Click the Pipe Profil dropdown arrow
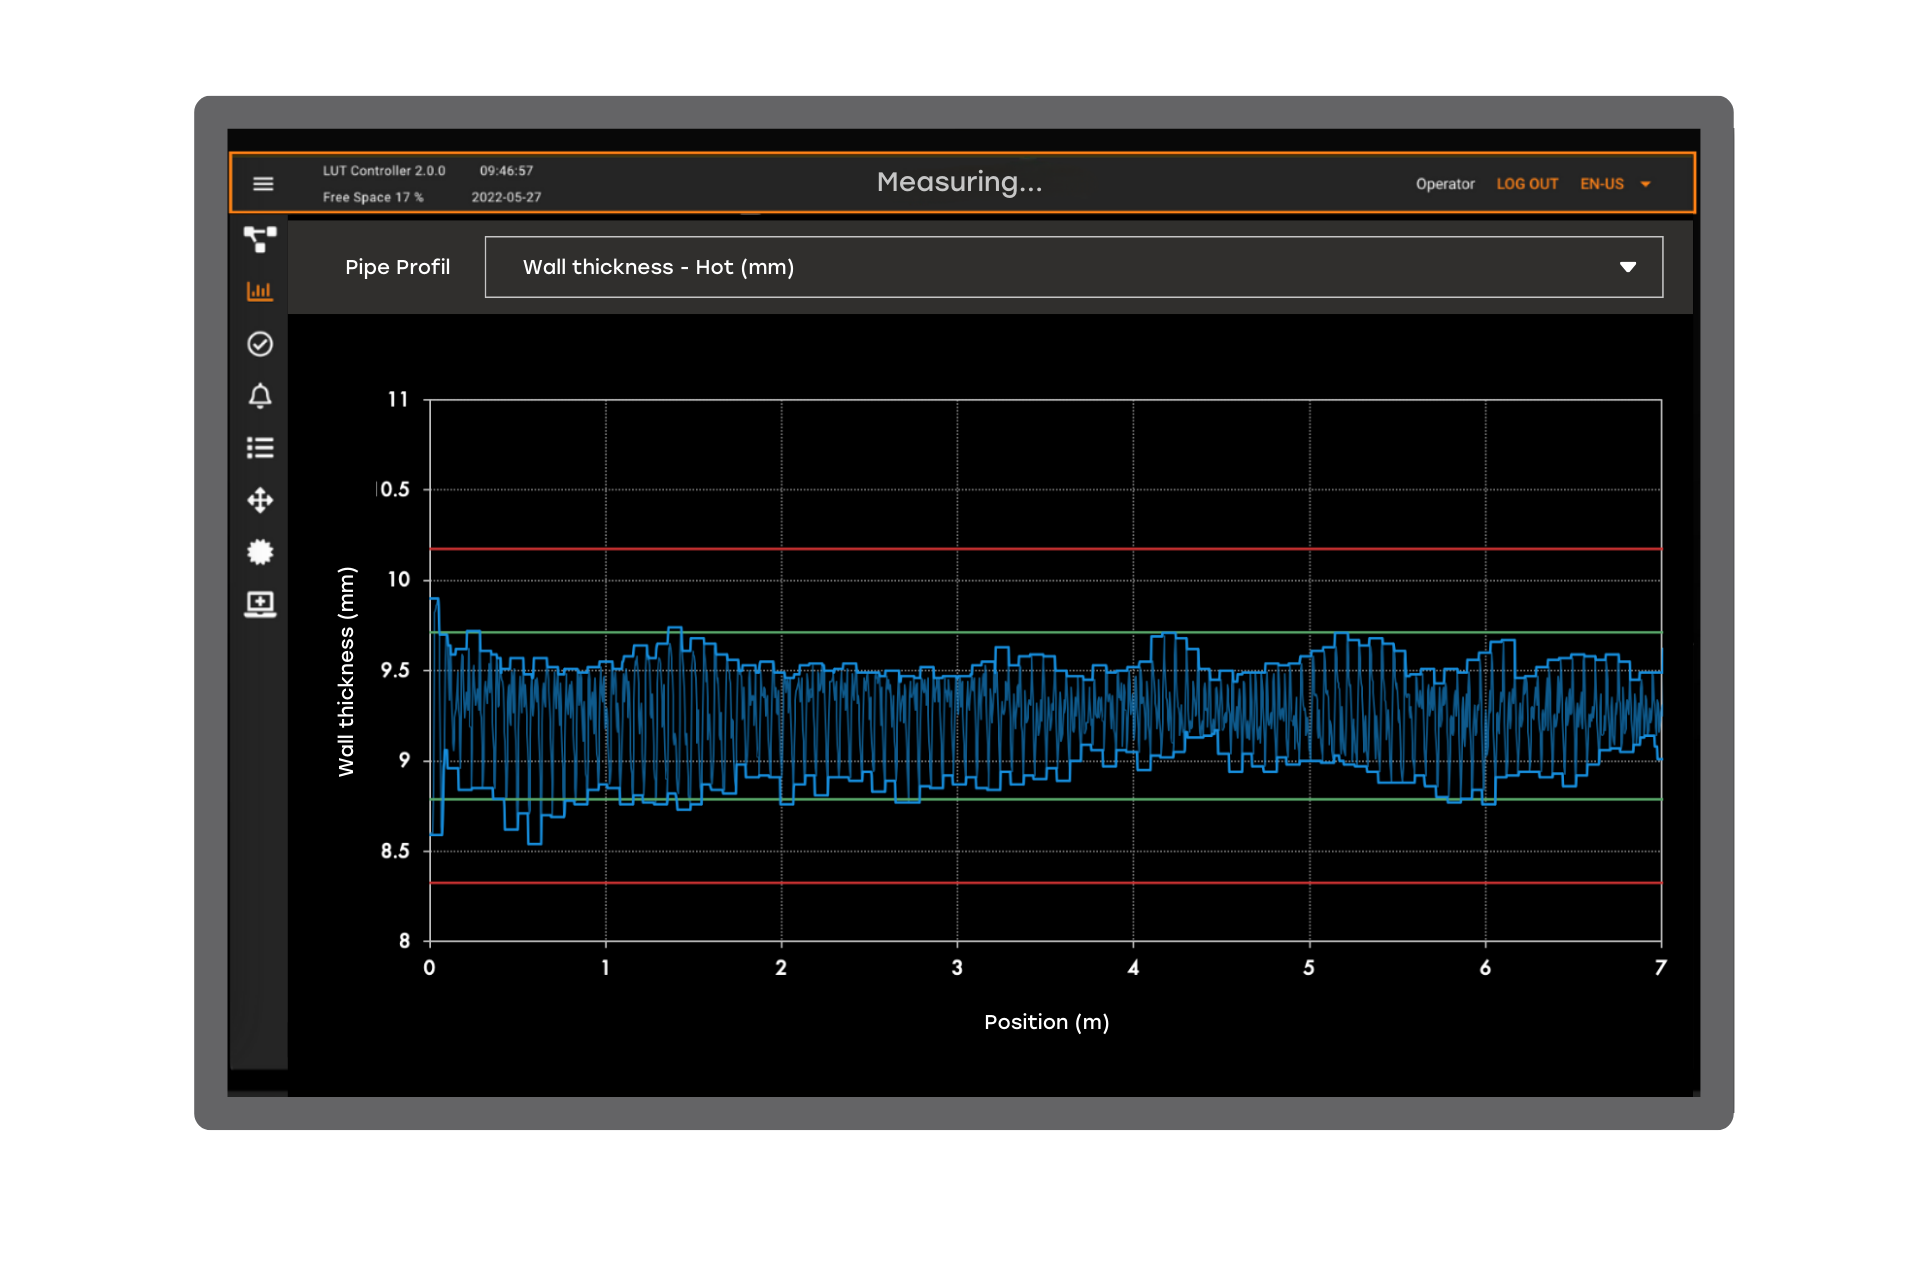Viewport: 1920px width, 1280px height. pos(1627,267)
